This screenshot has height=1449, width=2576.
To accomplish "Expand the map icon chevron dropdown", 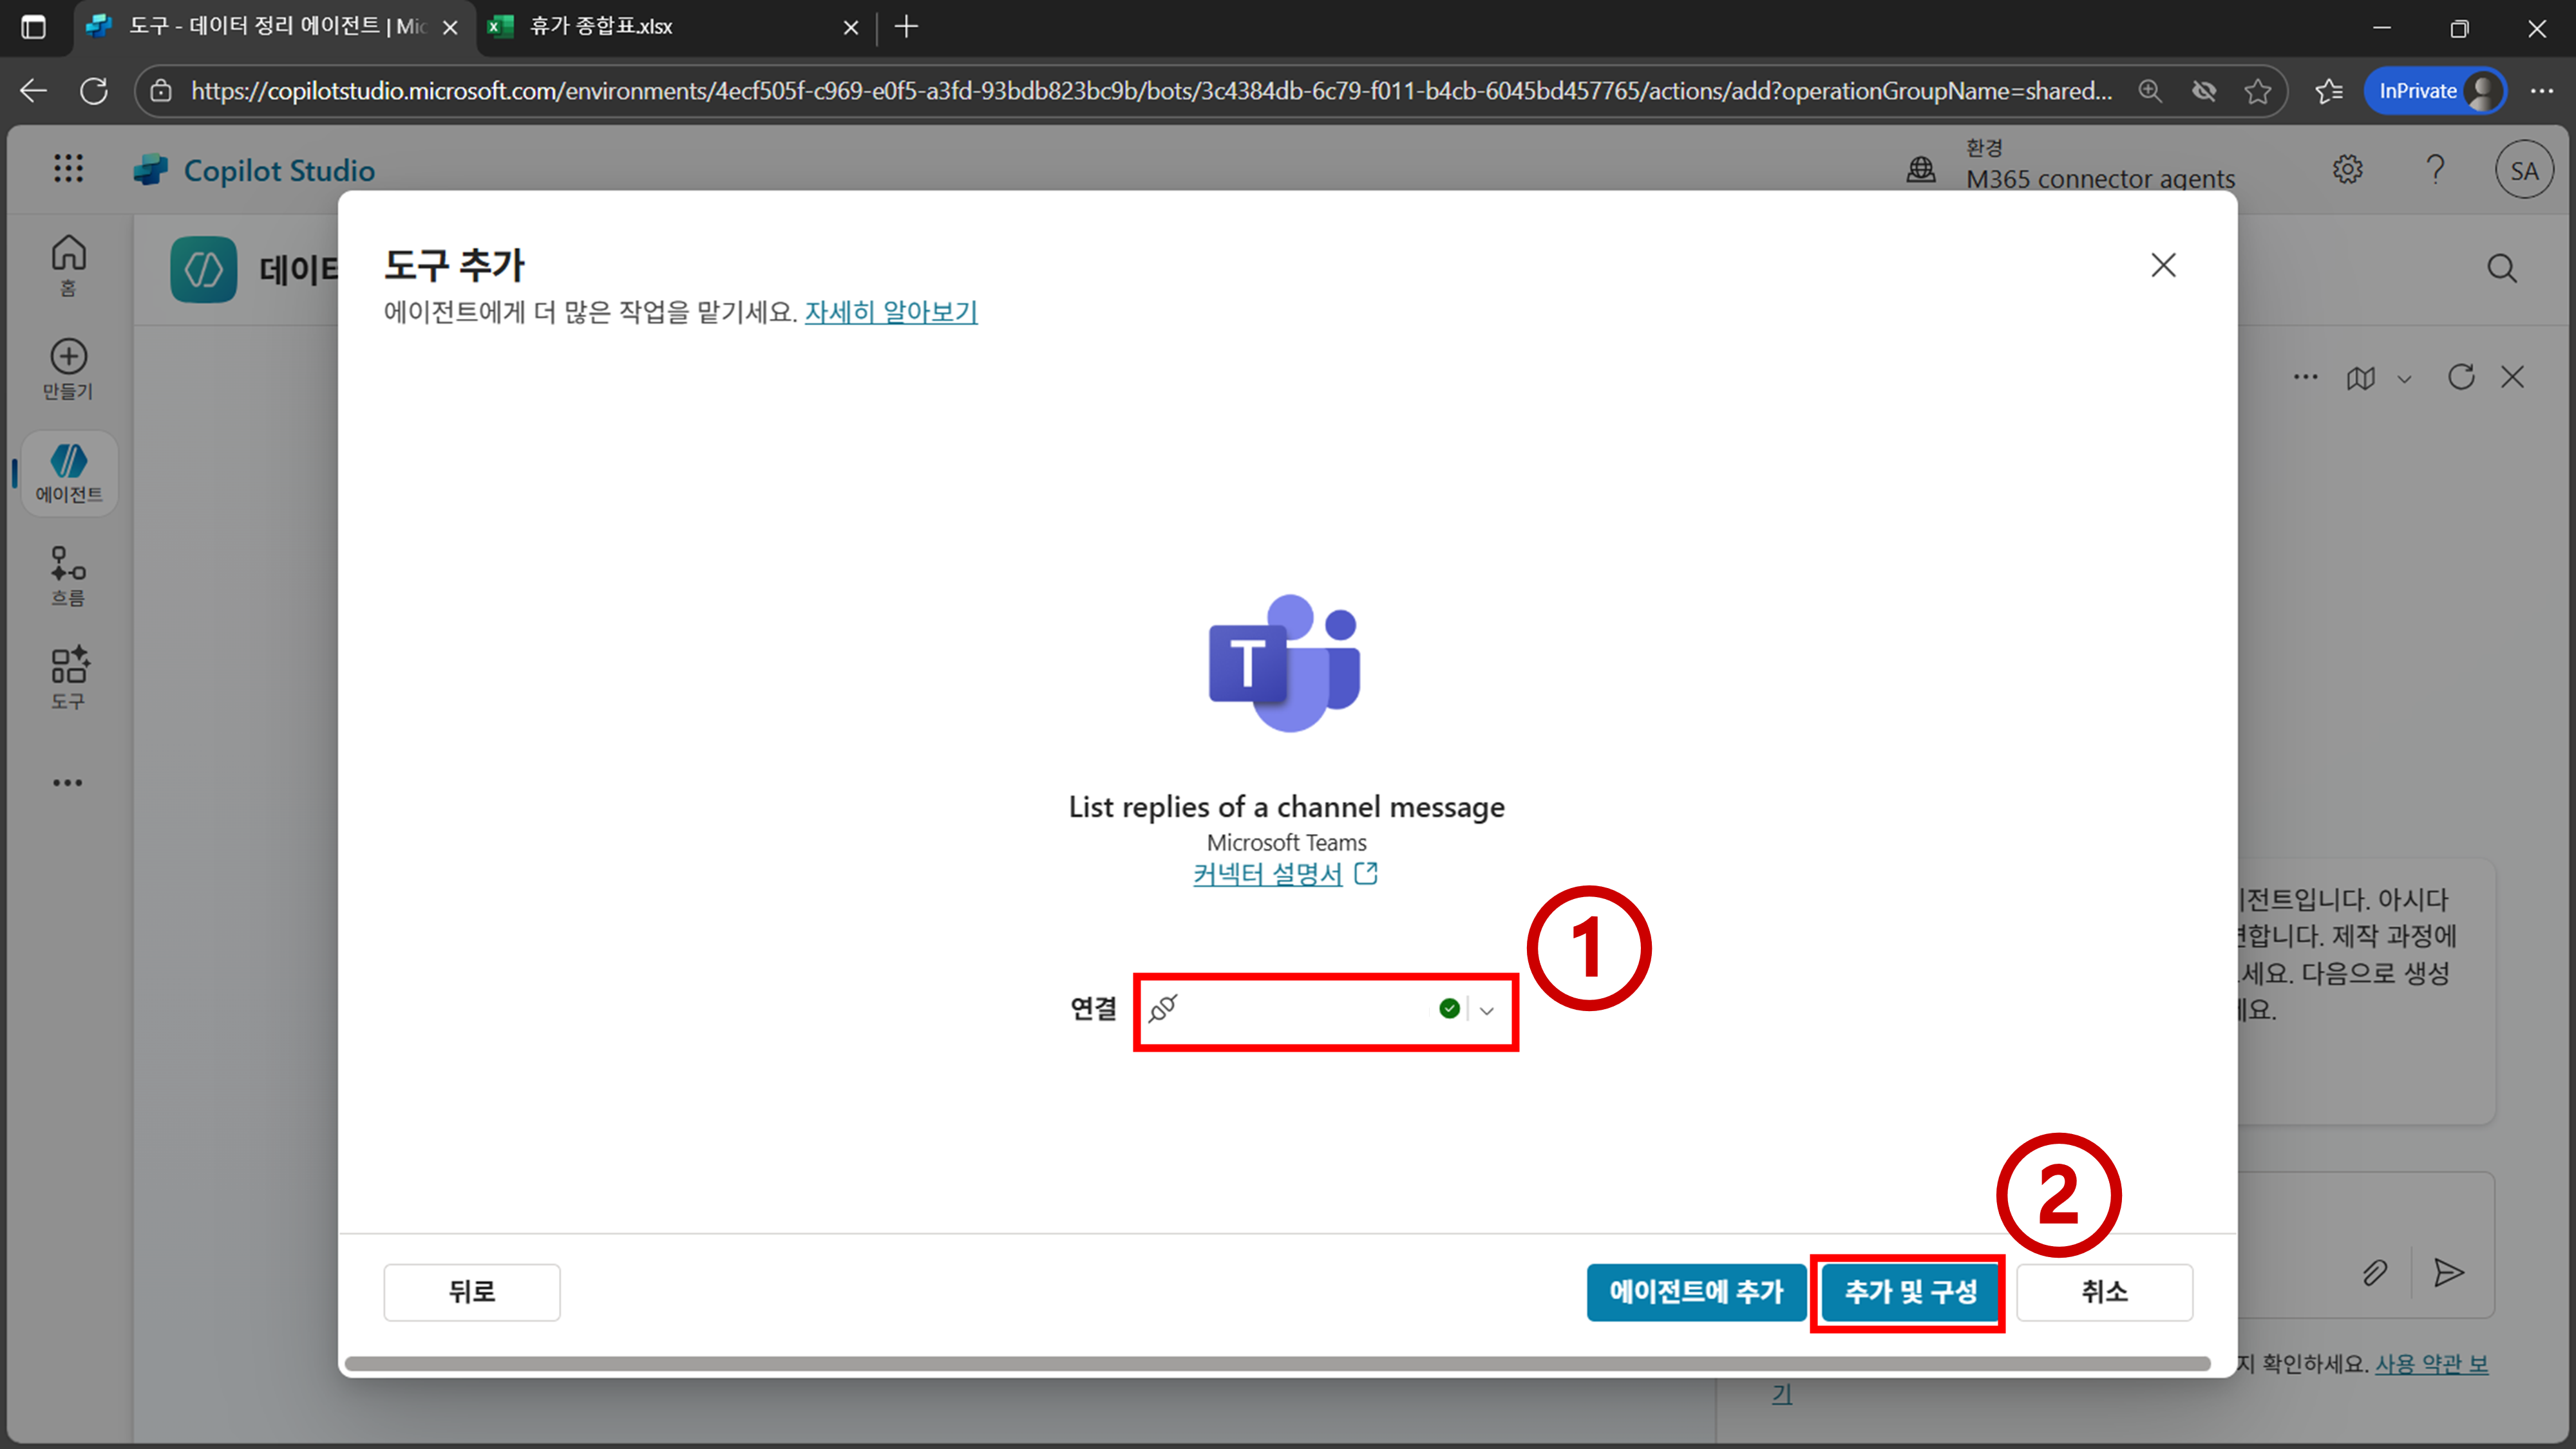I will pos(2405,379).
